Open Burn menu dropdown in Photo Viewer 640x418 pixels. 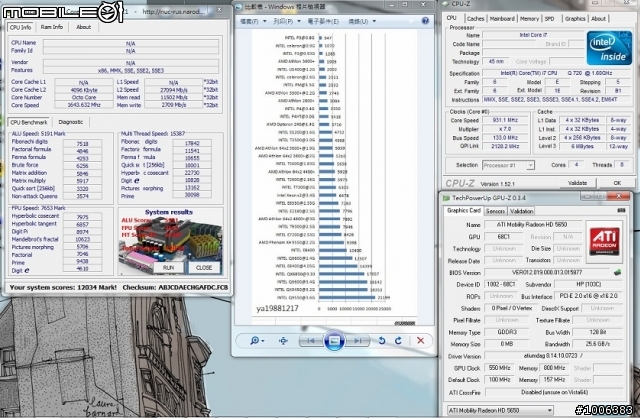coord(362,21)
